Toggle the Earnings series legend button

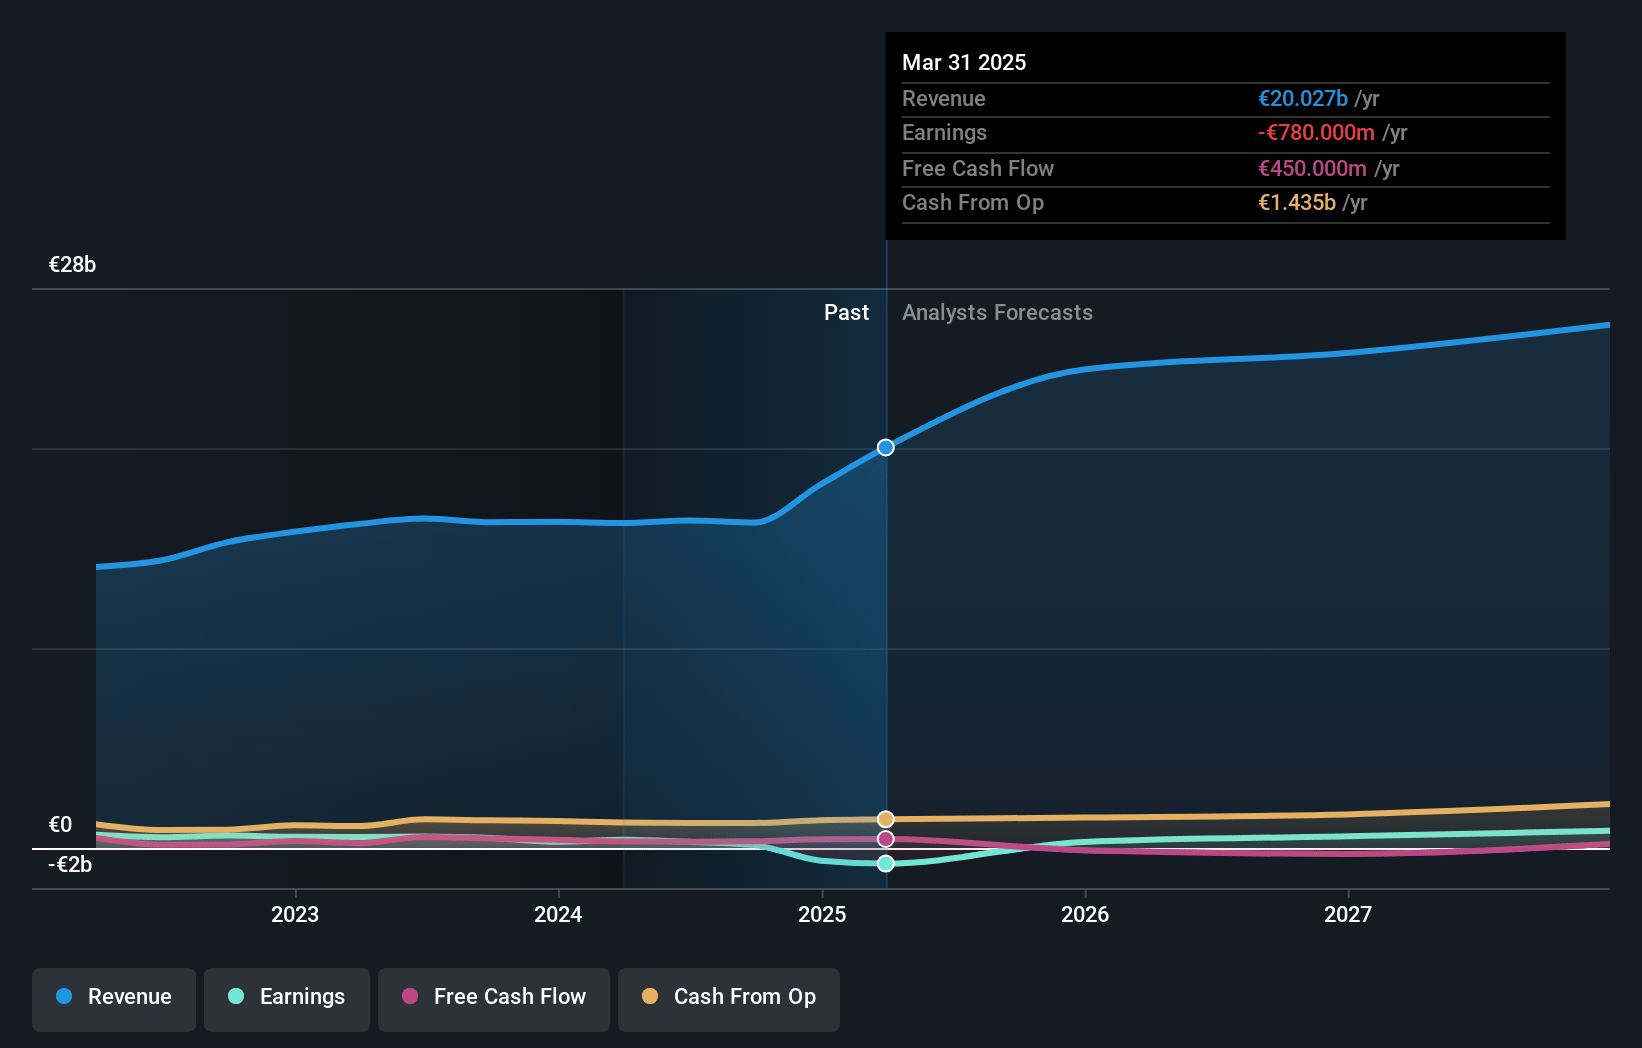click(x=287, y=999)
